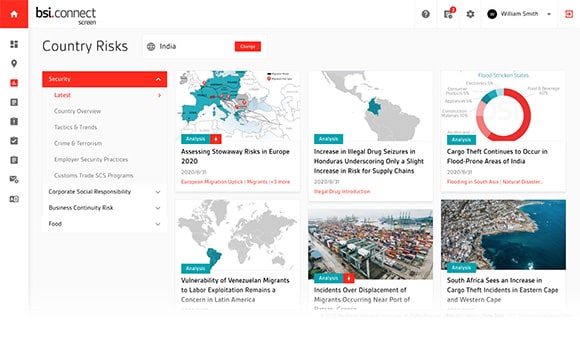Screen dimensions: 580x360
Task: Select Latest under Security
Action: click(62, 95)
